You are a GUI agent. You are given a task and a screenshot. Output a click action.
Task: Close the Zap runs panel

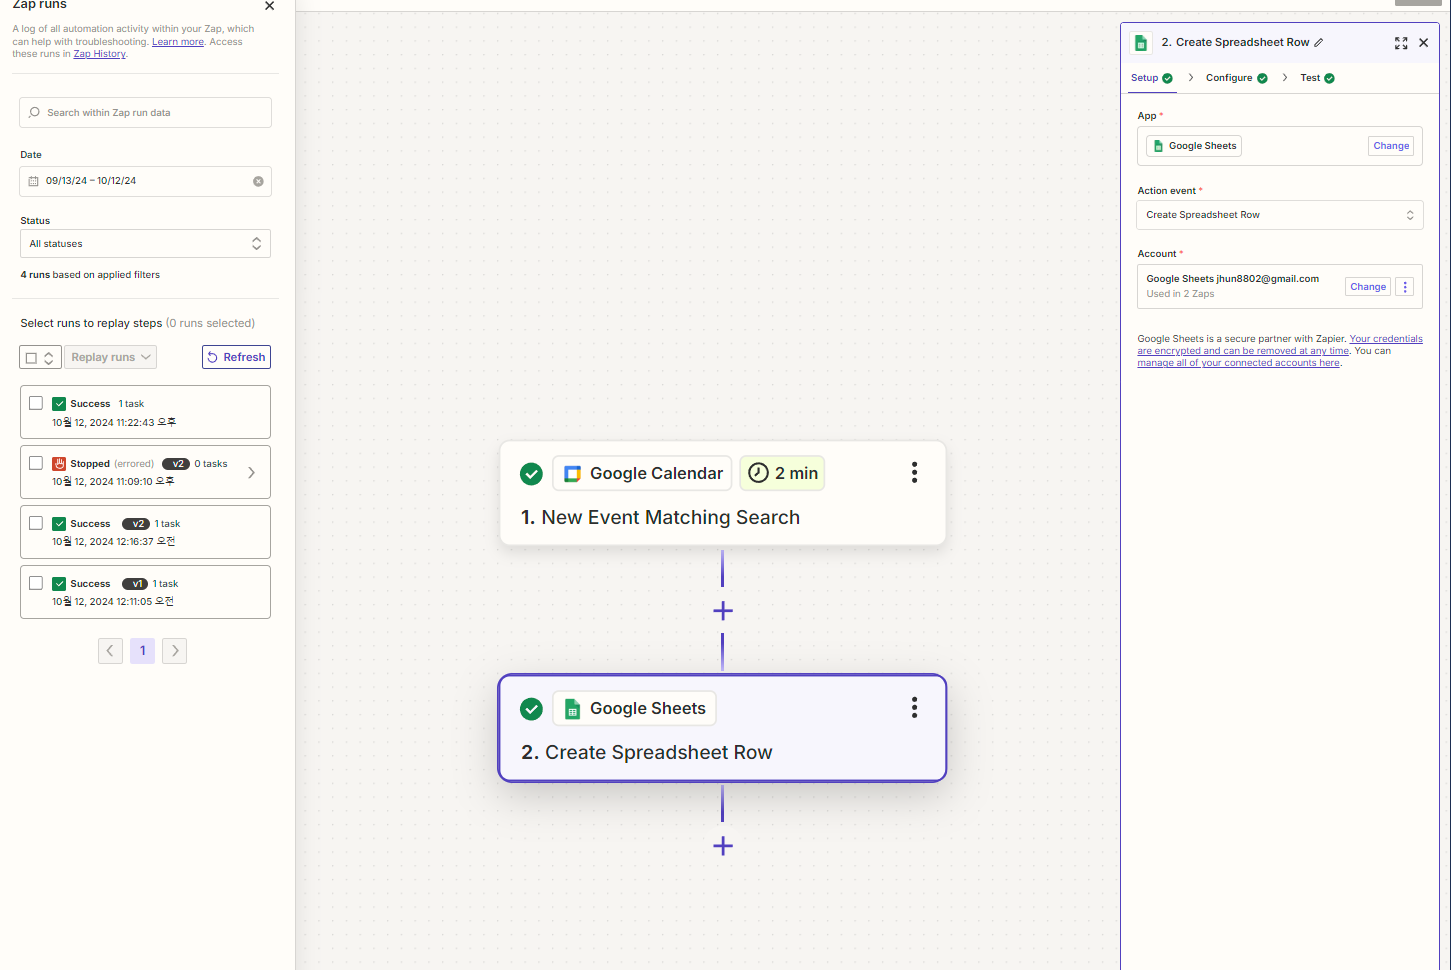coord(269,6)
